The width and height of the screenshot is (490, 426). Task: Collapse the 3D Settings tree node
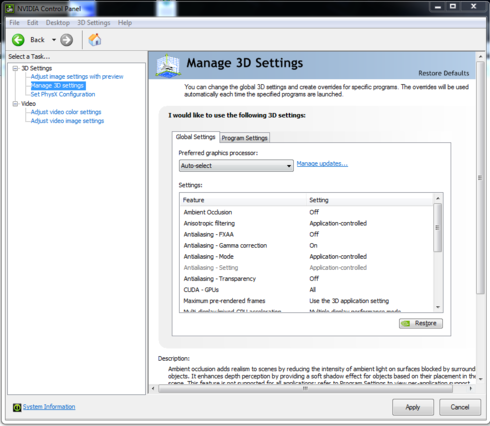[15, 68]
